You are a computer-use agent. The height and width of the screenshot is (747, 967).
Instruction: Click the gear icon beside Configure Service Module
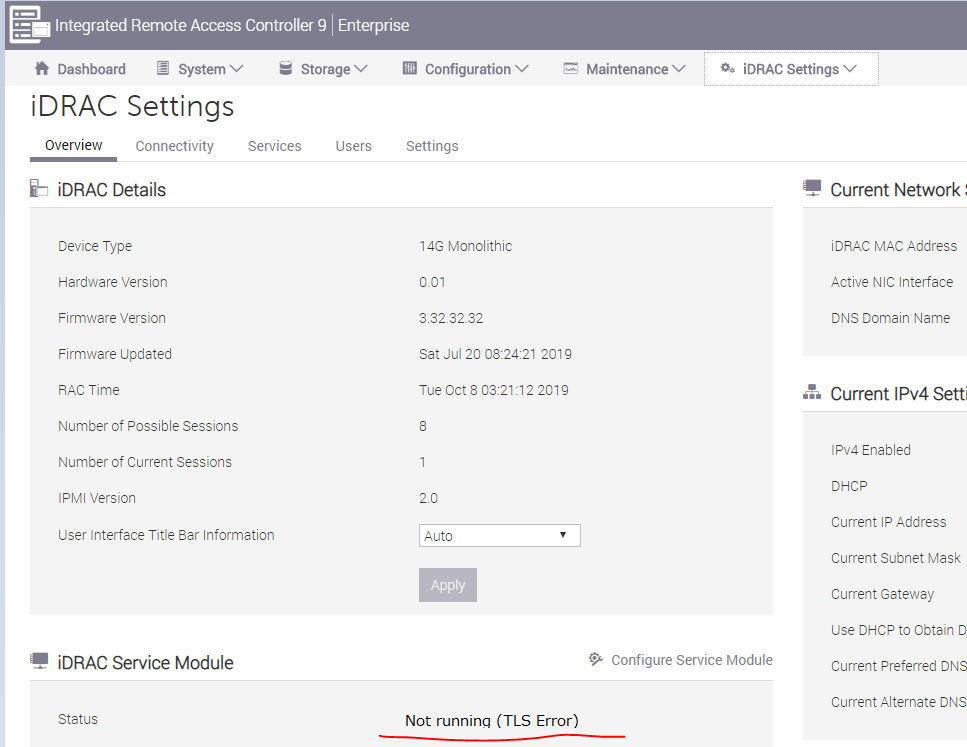[x=596, y=659]
